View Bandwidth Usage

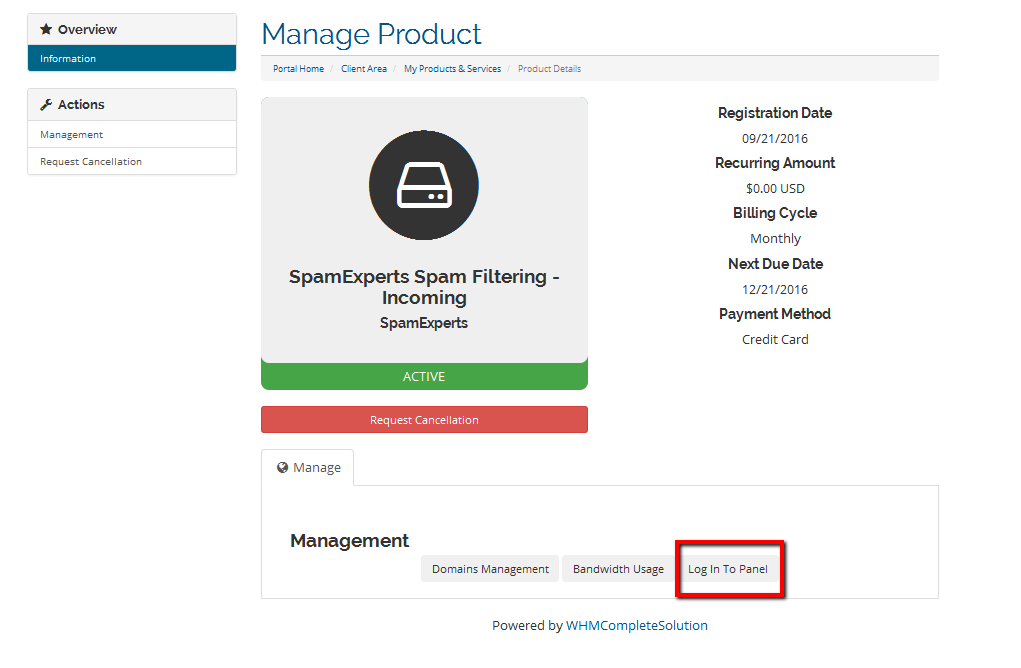[x=619, y=569]
